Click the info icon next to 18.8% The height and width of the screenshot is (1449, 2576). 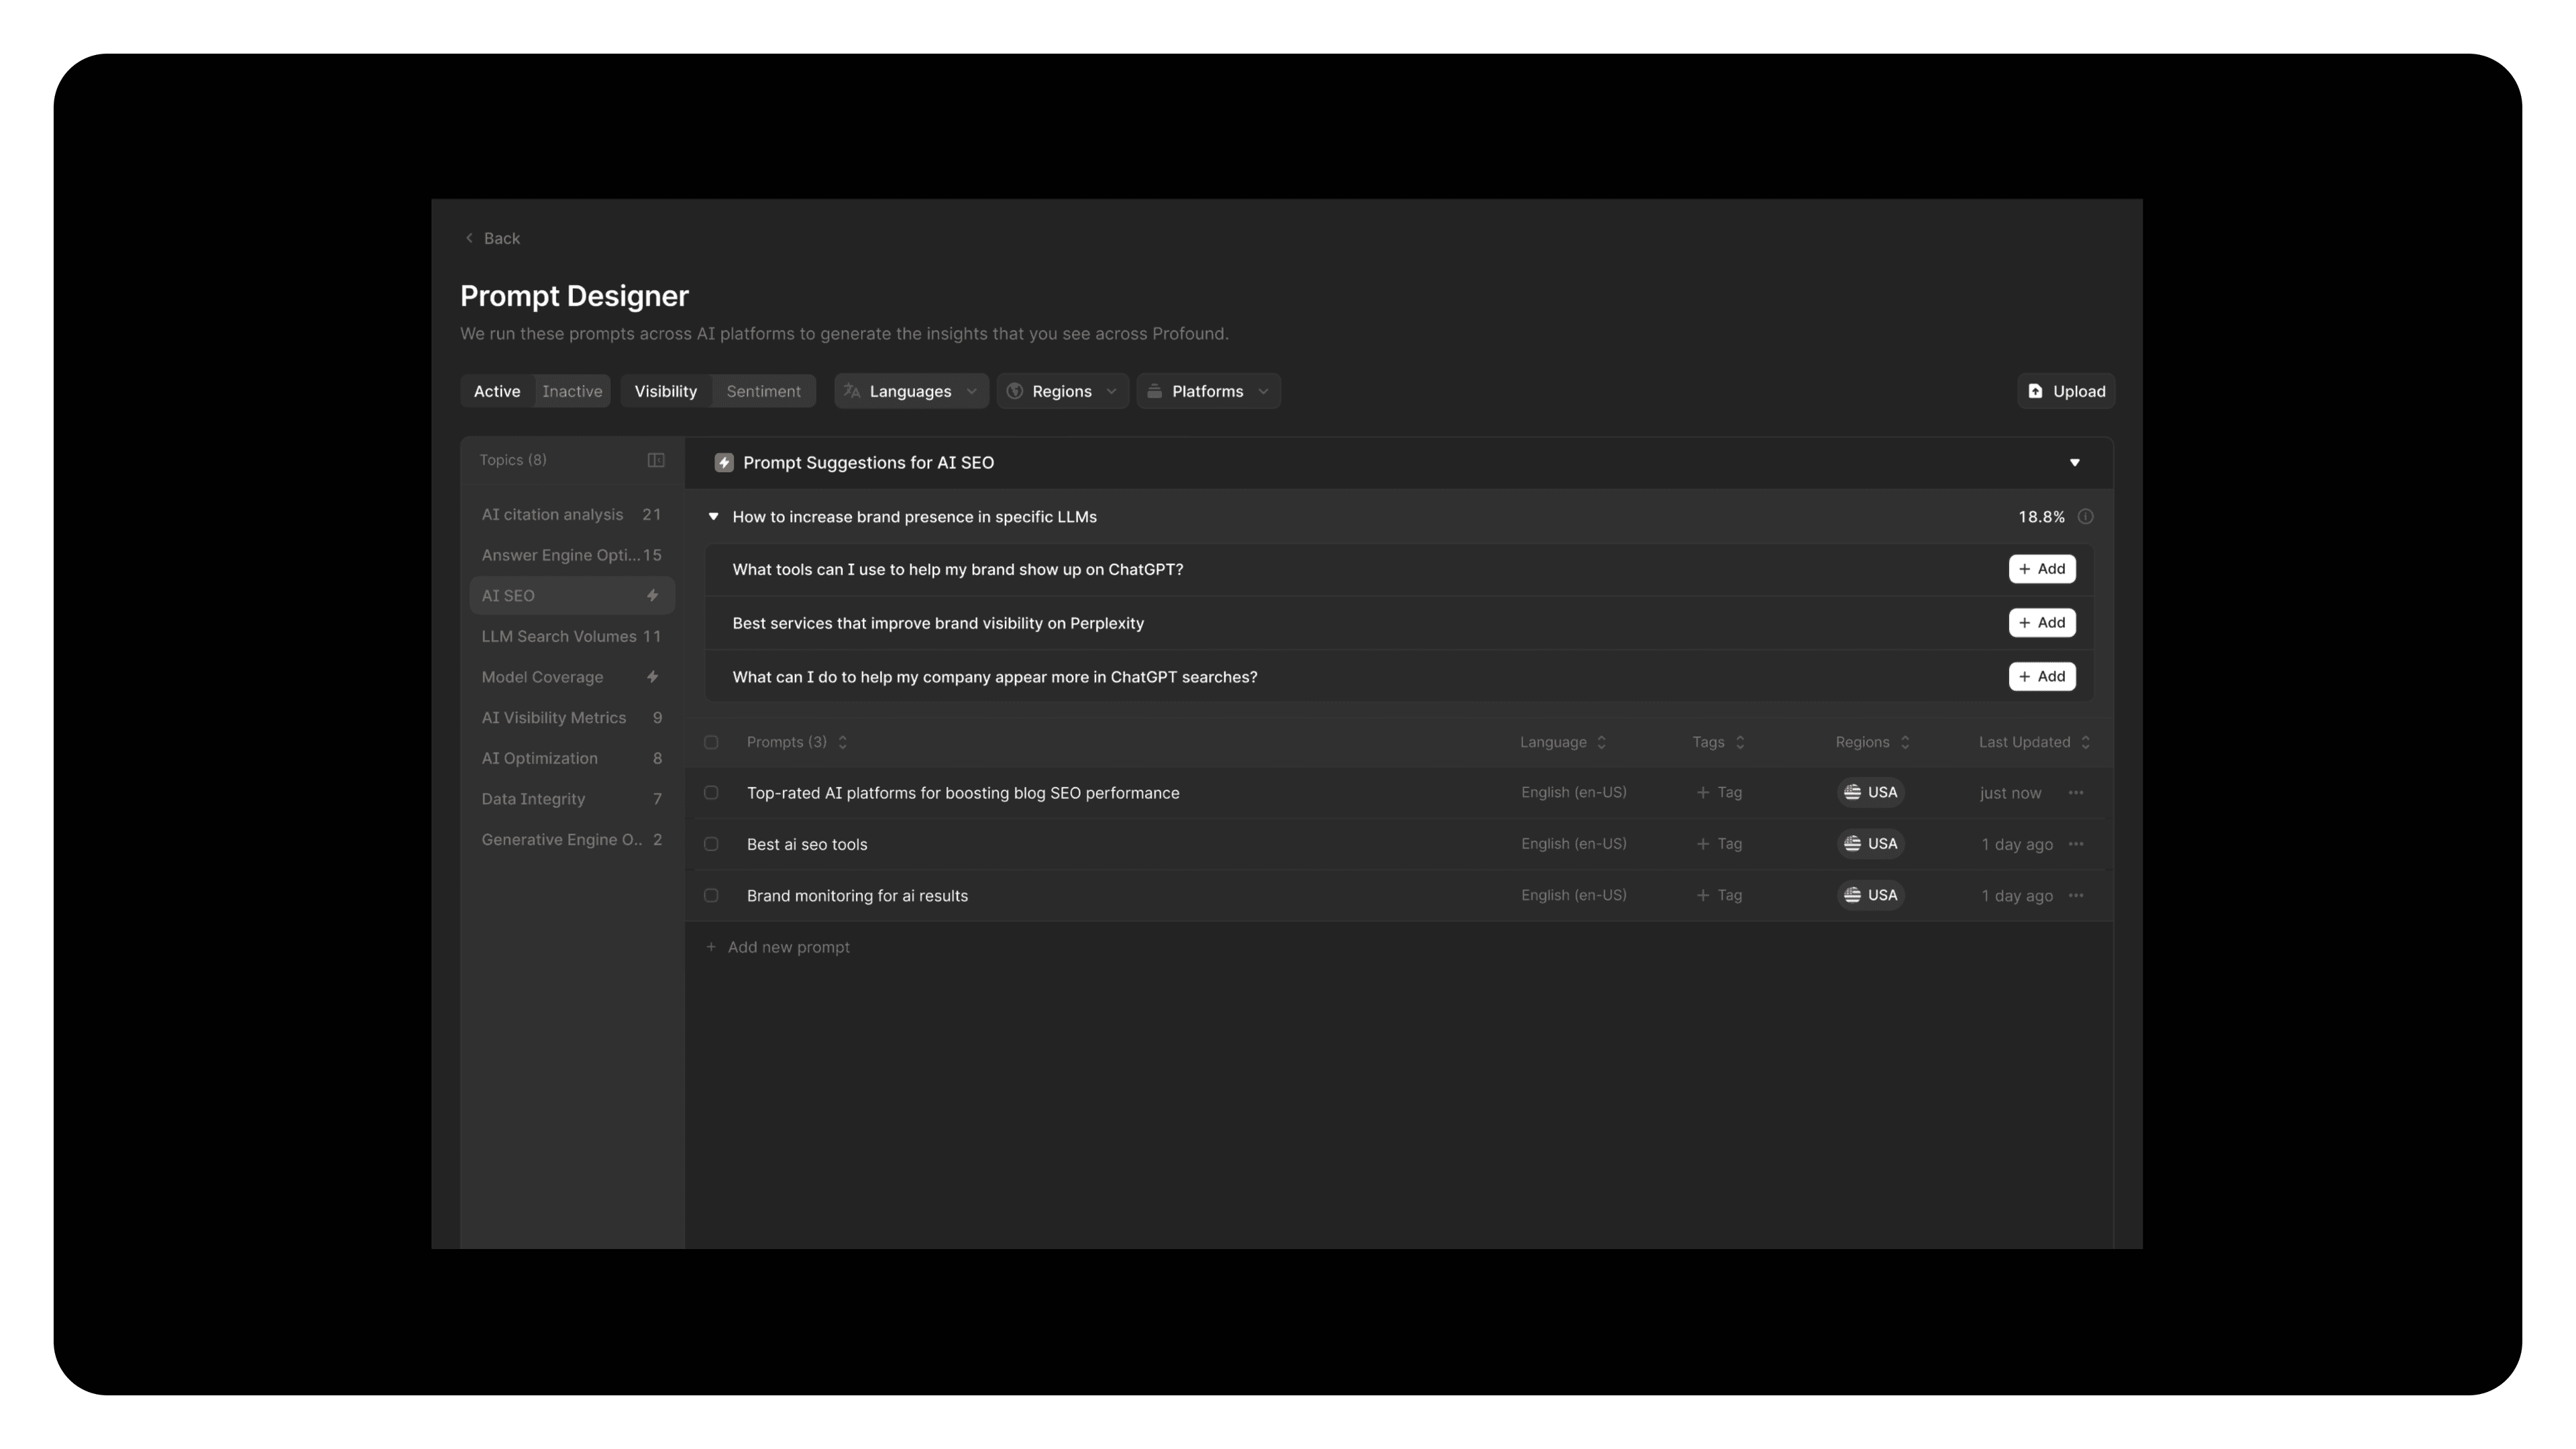(2085, 517)
